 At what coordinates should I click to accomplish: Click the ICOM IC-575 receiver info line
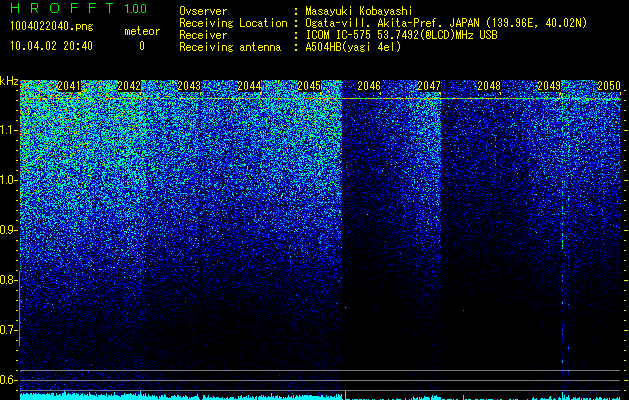(401, 35)
